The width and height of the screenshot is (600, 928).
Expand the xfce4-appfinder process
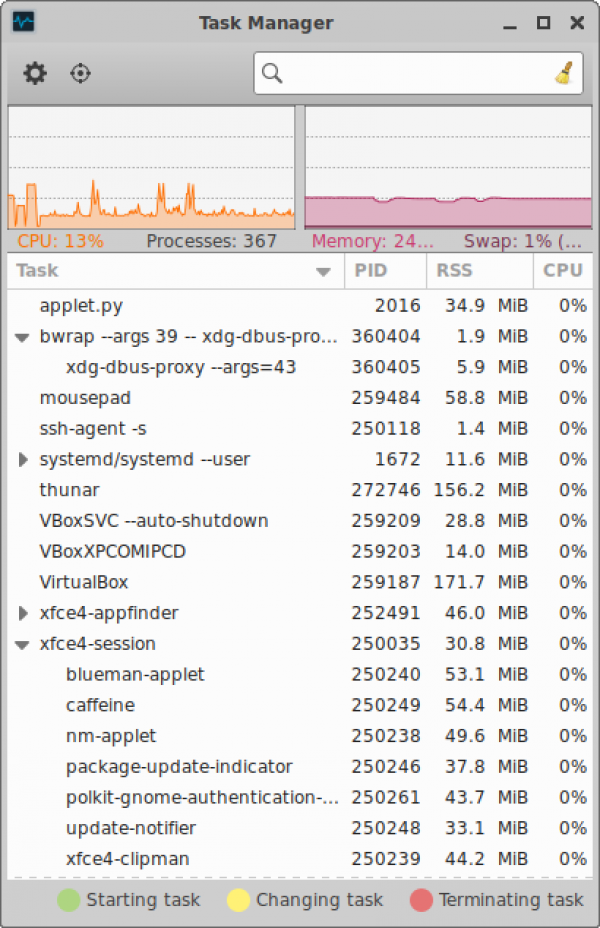pyautogui.click(x=23, y=613)
